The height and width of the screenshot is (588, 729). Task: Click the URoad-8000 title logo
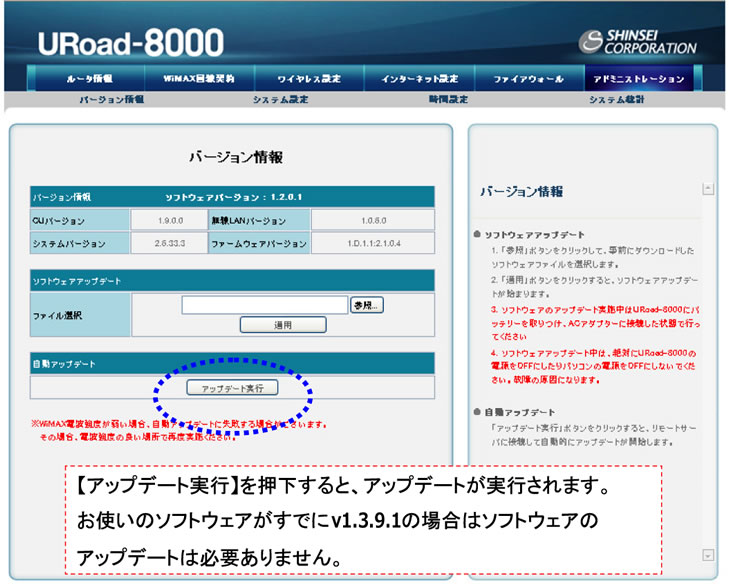click(131, 42)
